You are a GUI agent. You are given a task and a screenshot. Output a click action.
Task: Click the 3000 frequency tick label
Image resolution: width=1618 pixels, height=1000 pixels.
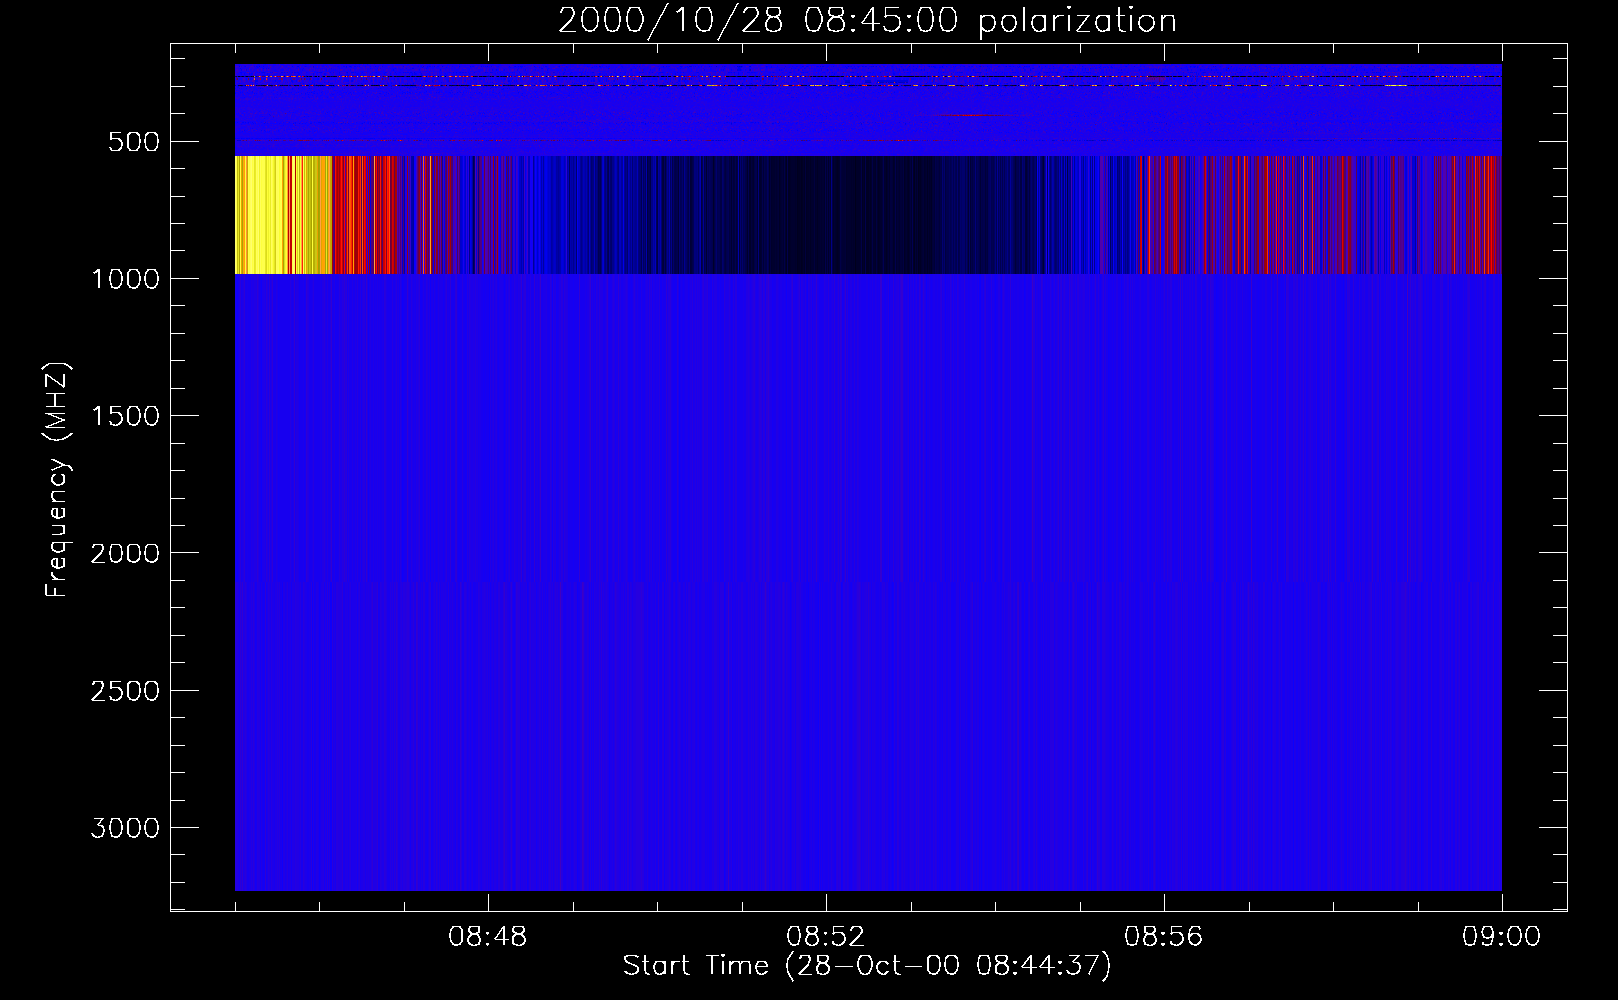pyautogui.click(x=125, y=828)
